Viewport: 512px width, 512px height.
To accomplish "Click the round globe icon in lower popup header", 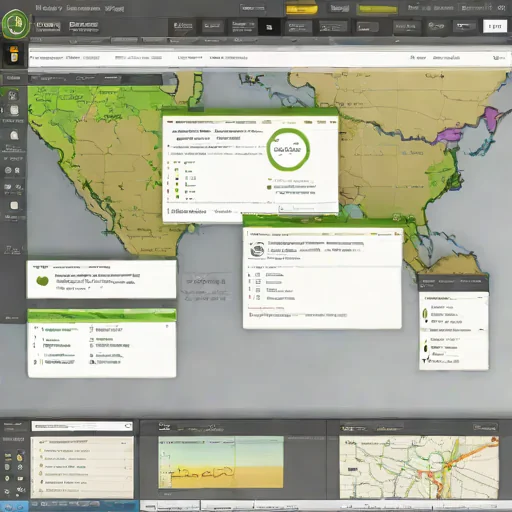I will coord(257,249).
